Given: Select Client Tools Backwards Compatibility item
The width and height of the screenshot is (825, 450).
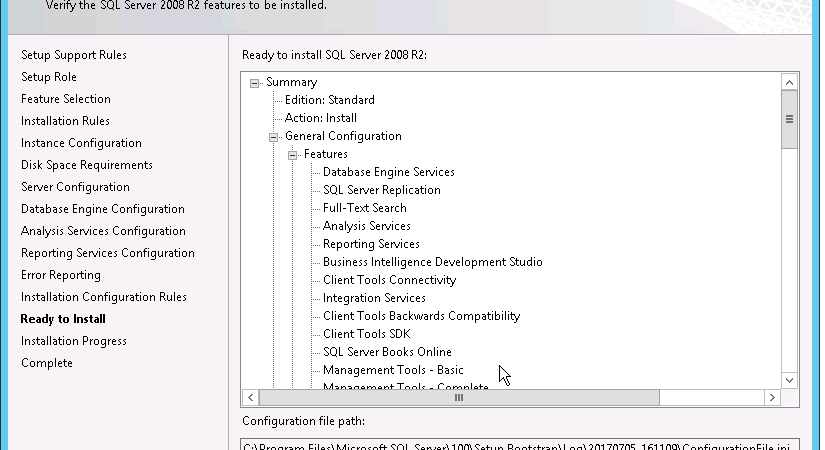Looking at the screenshot, I should pos(421,316).
